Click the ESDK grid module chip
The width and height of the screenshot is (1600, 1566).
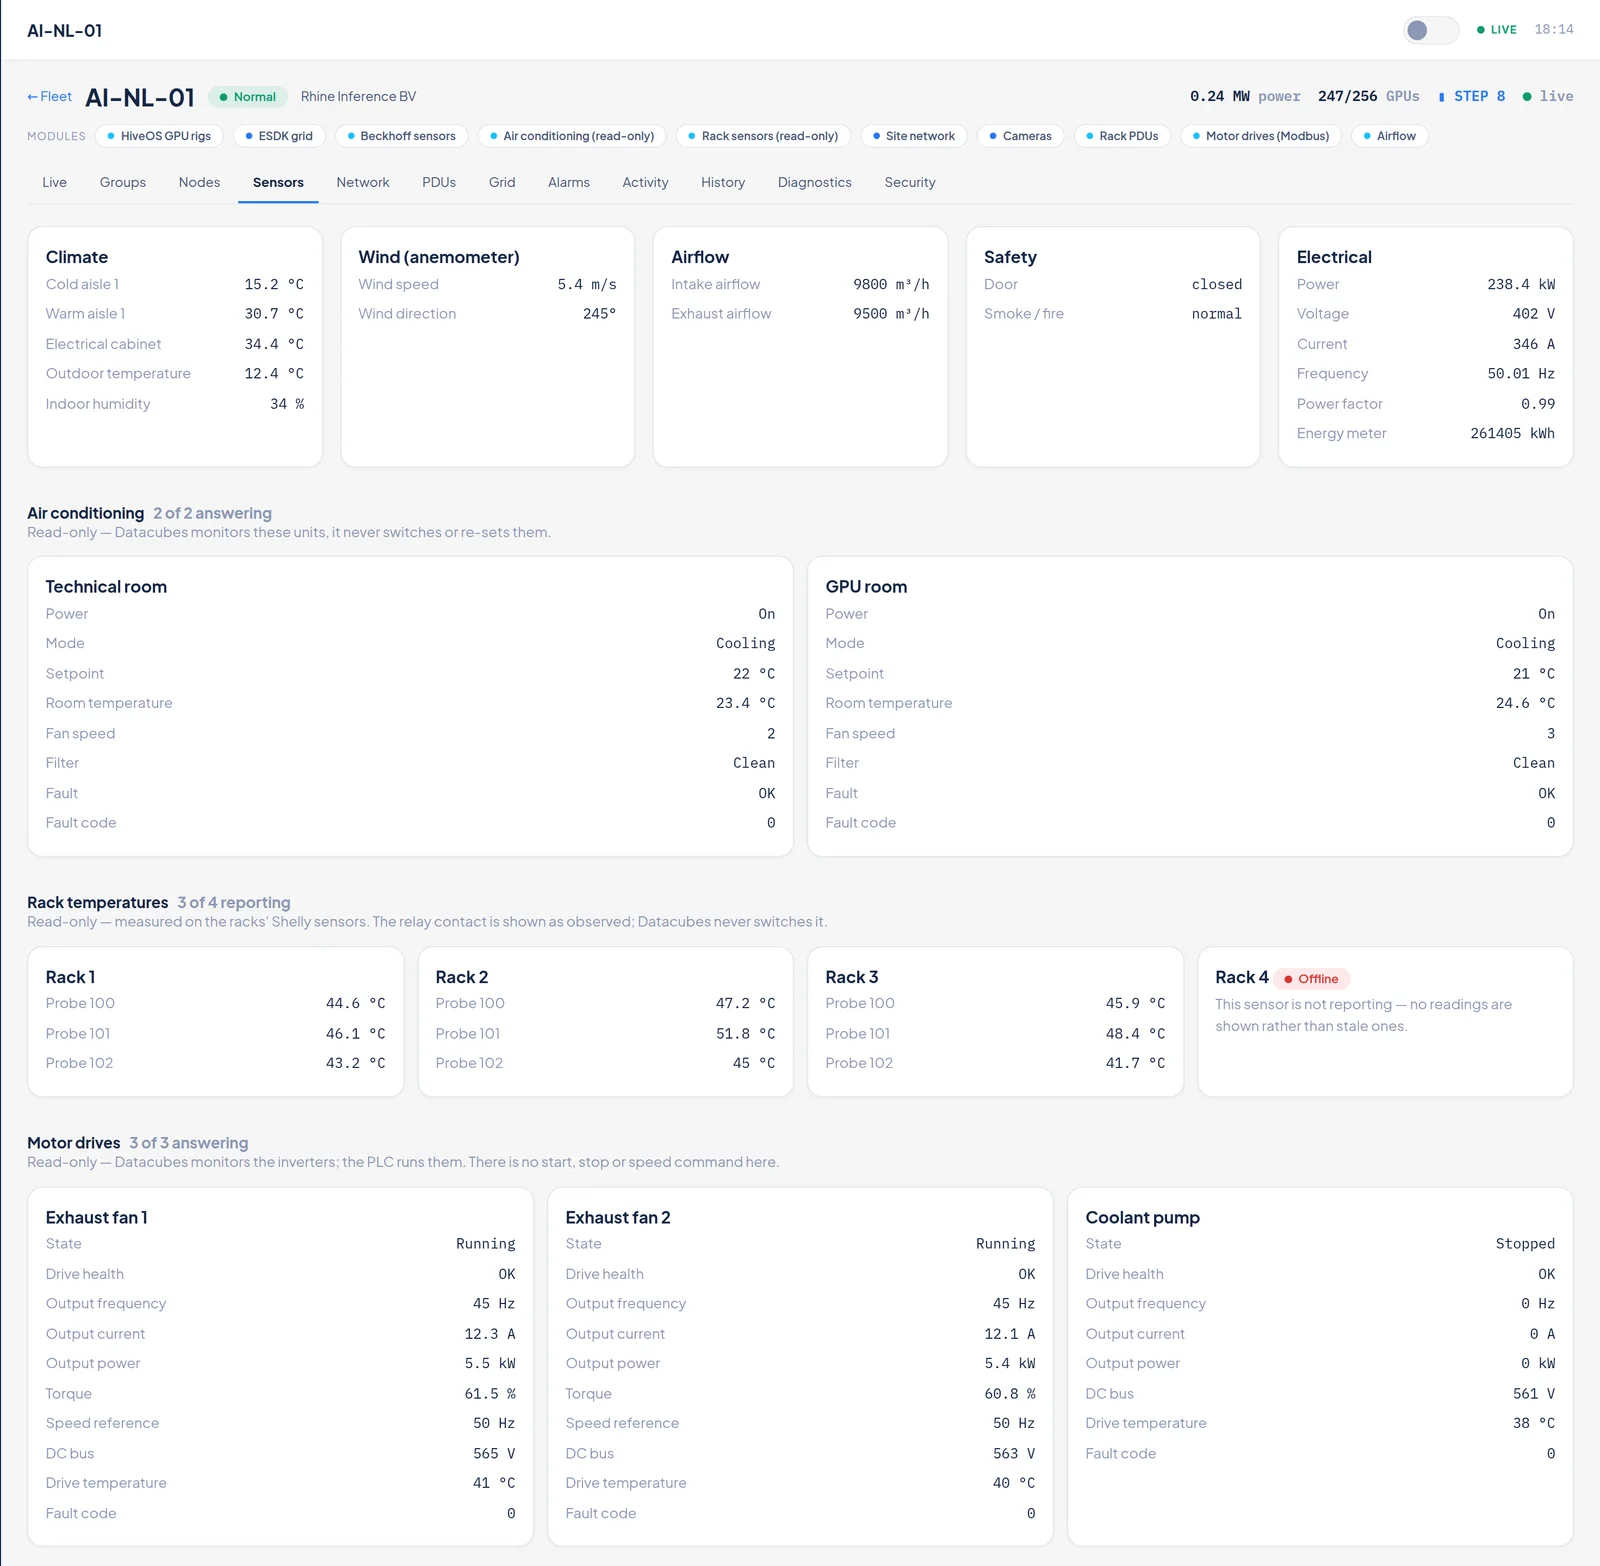tap(279, 136)
